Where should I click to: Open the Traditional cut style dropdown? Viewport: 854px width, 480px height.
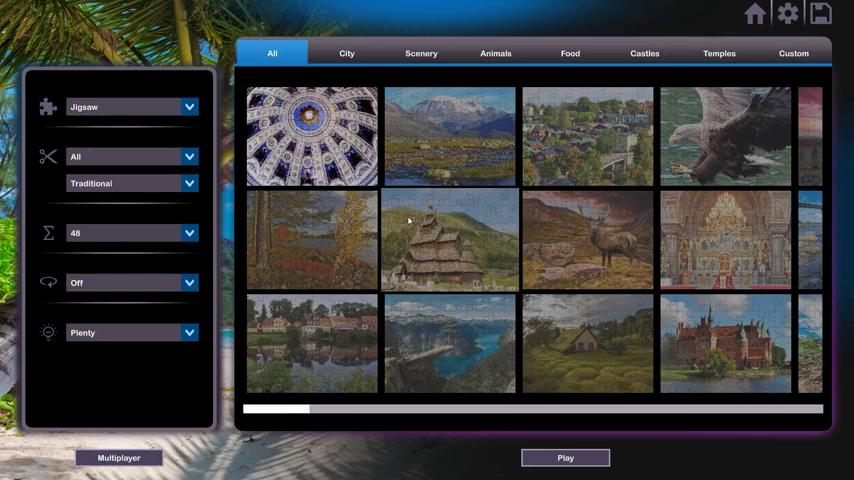(189, 184)
